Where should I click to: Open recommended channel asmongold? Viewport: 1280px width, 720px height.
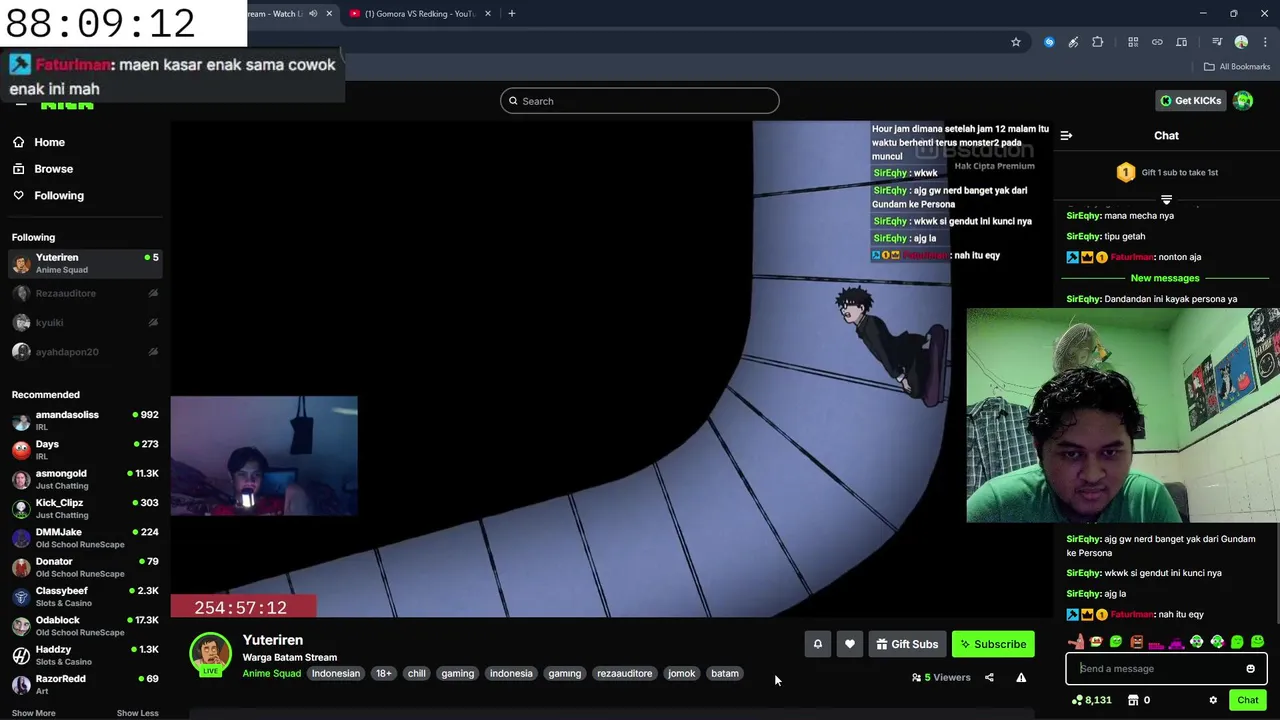point(85,479)
